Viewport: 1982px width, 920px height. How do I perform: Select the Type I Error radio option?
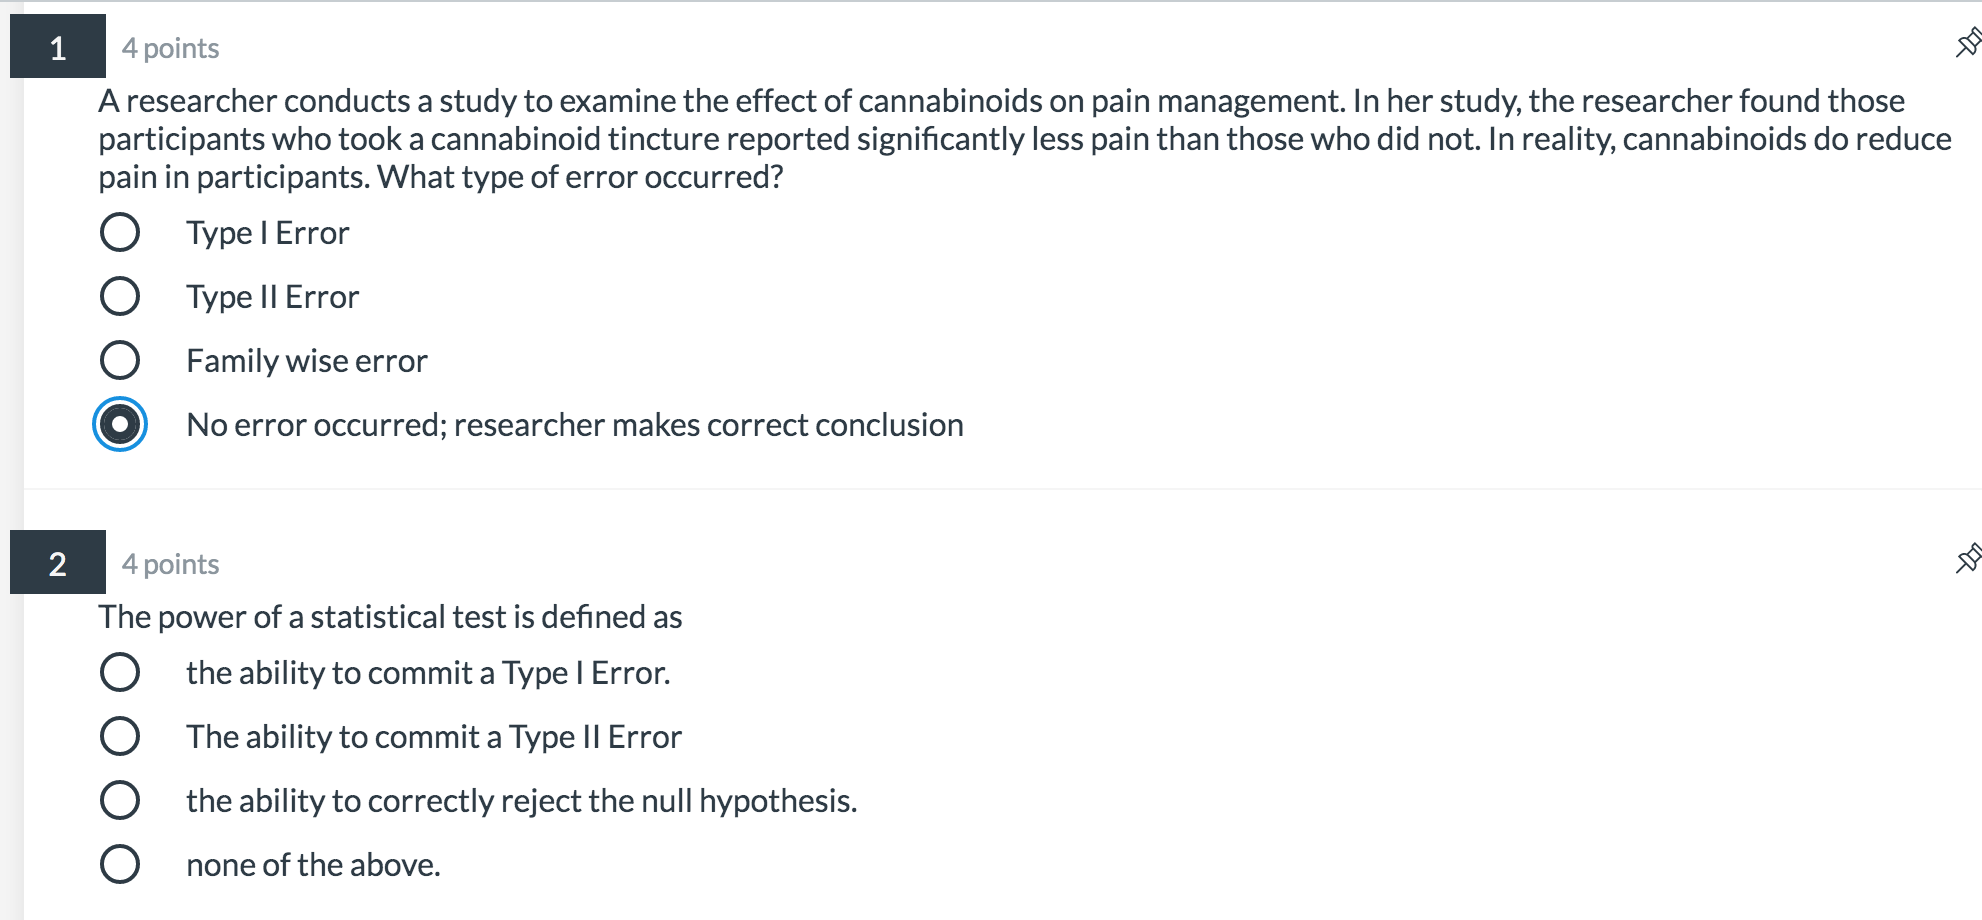120,232
